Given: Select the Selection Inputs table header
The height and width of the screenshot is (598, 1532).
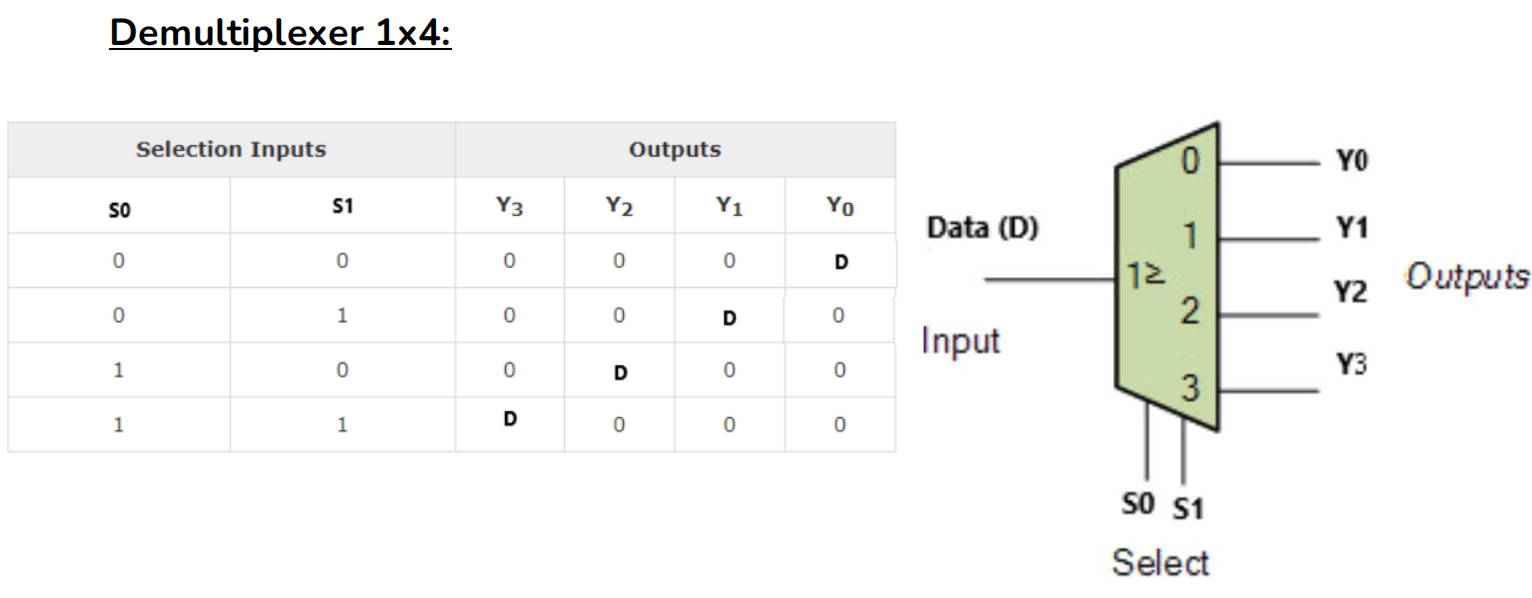Looking at the screenshot, I should 231,150.
